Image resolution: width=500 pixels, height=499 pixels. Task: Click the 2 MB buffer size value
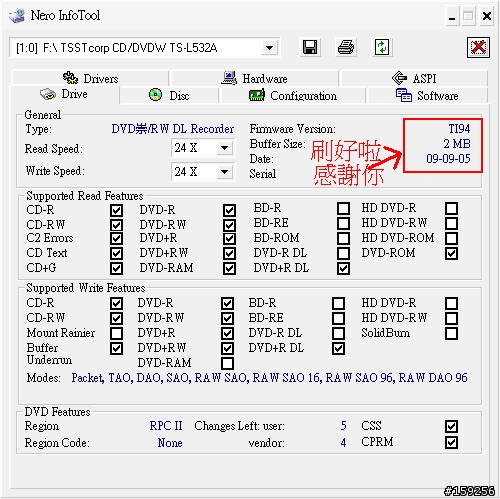(456, 144)
